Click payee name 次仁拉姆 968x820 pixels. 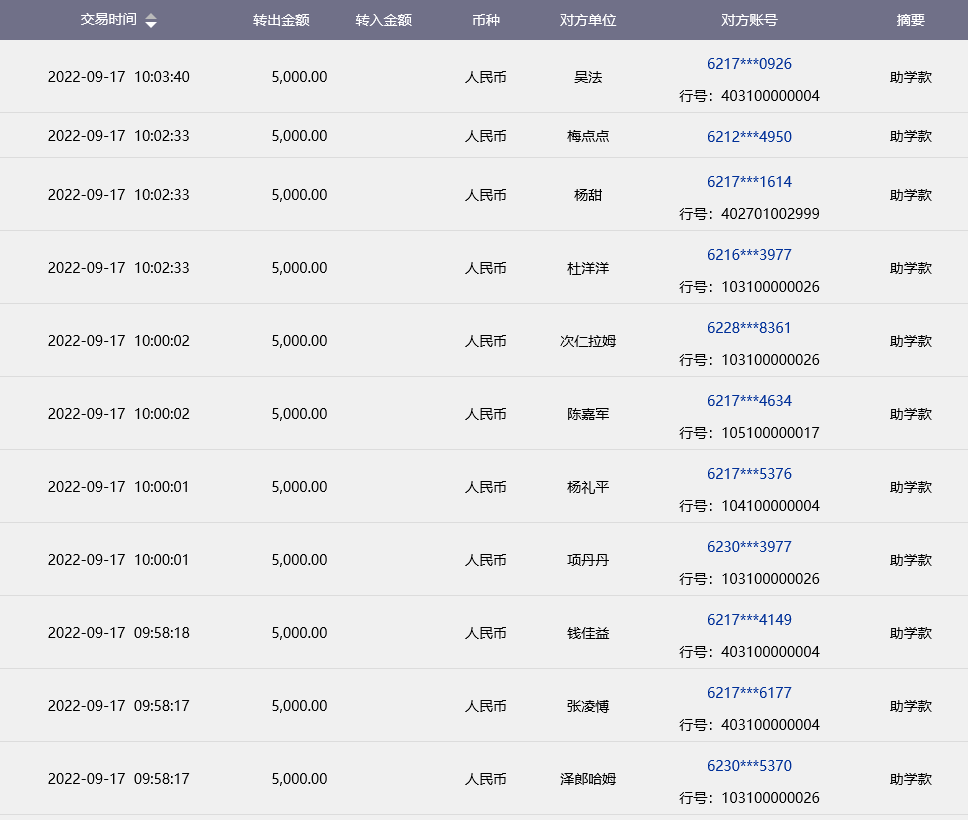pos(588,341)
